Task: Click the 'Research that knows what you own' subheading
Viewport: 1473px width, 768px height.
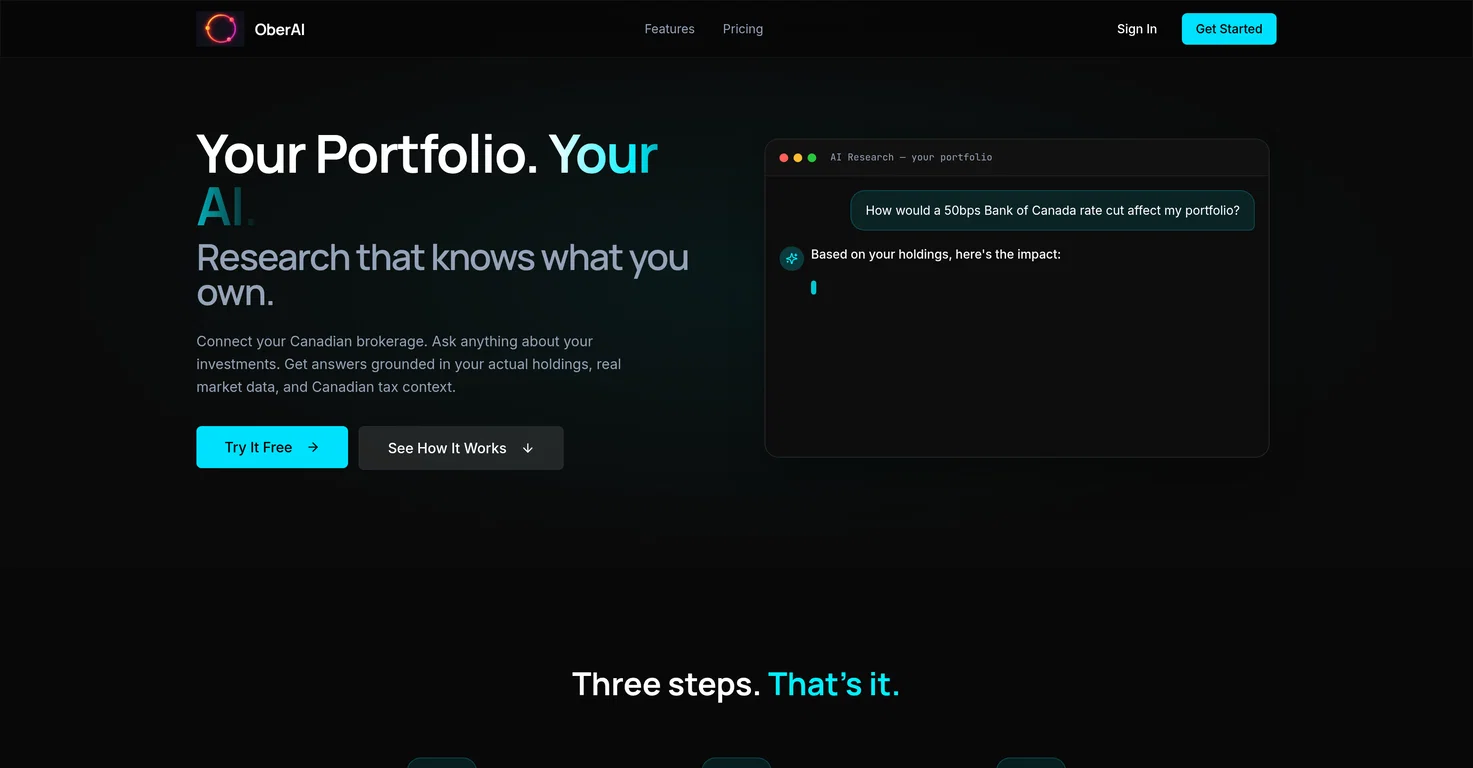Action: pos(443,275)
